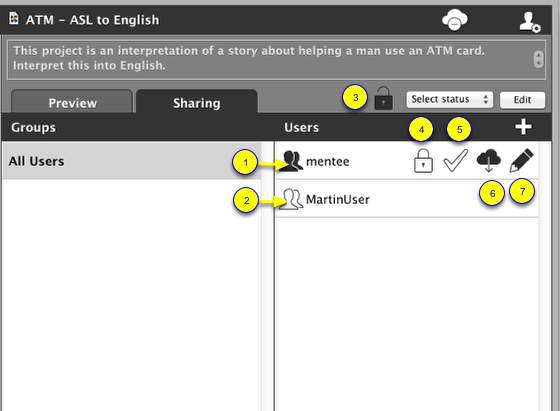
Task: Click the cloud download icon for mentee
Action: click(489, 161)
